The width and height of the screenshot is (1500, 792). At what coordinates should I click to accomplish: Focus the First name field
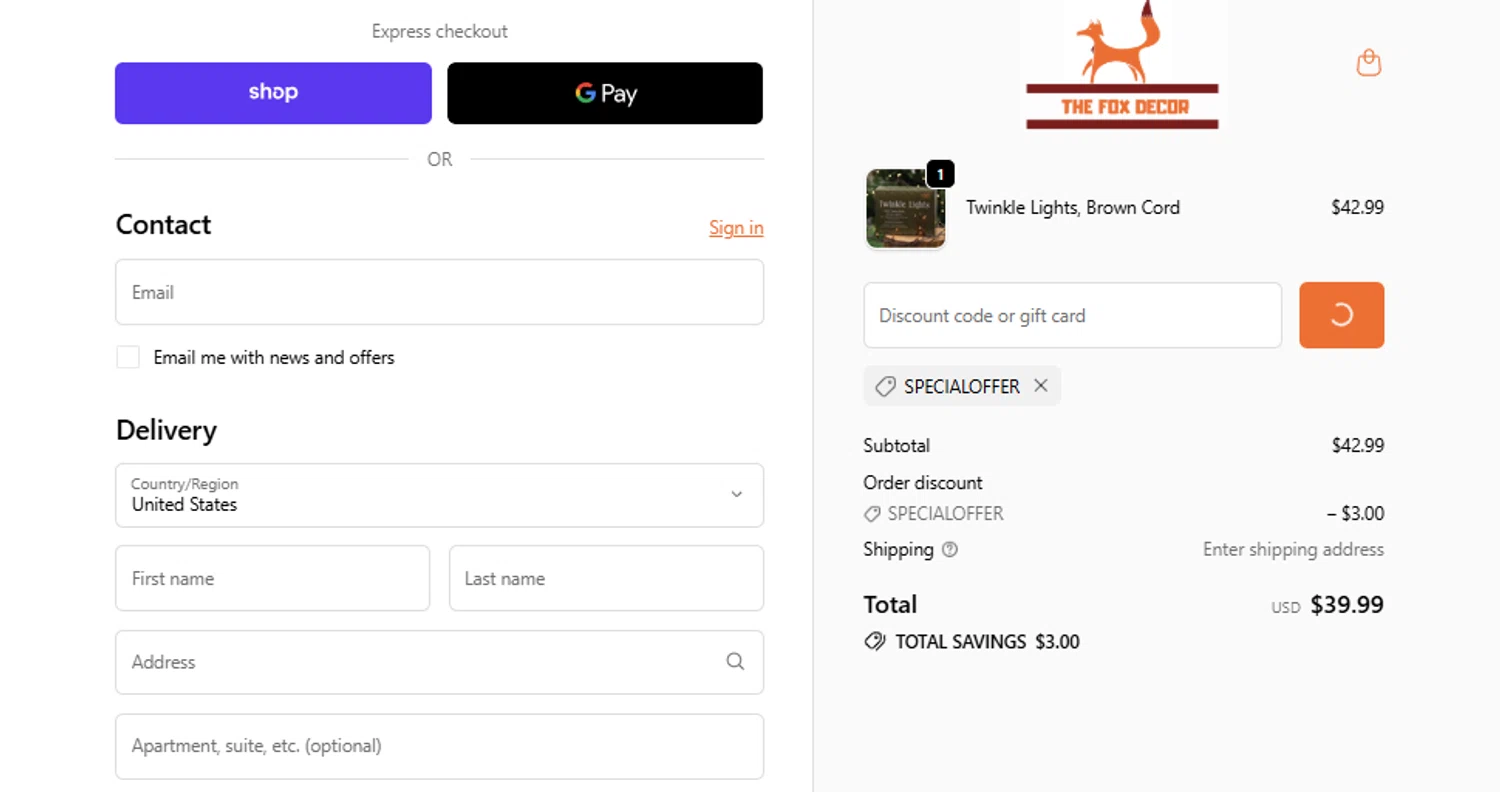[x=273, y=578]
